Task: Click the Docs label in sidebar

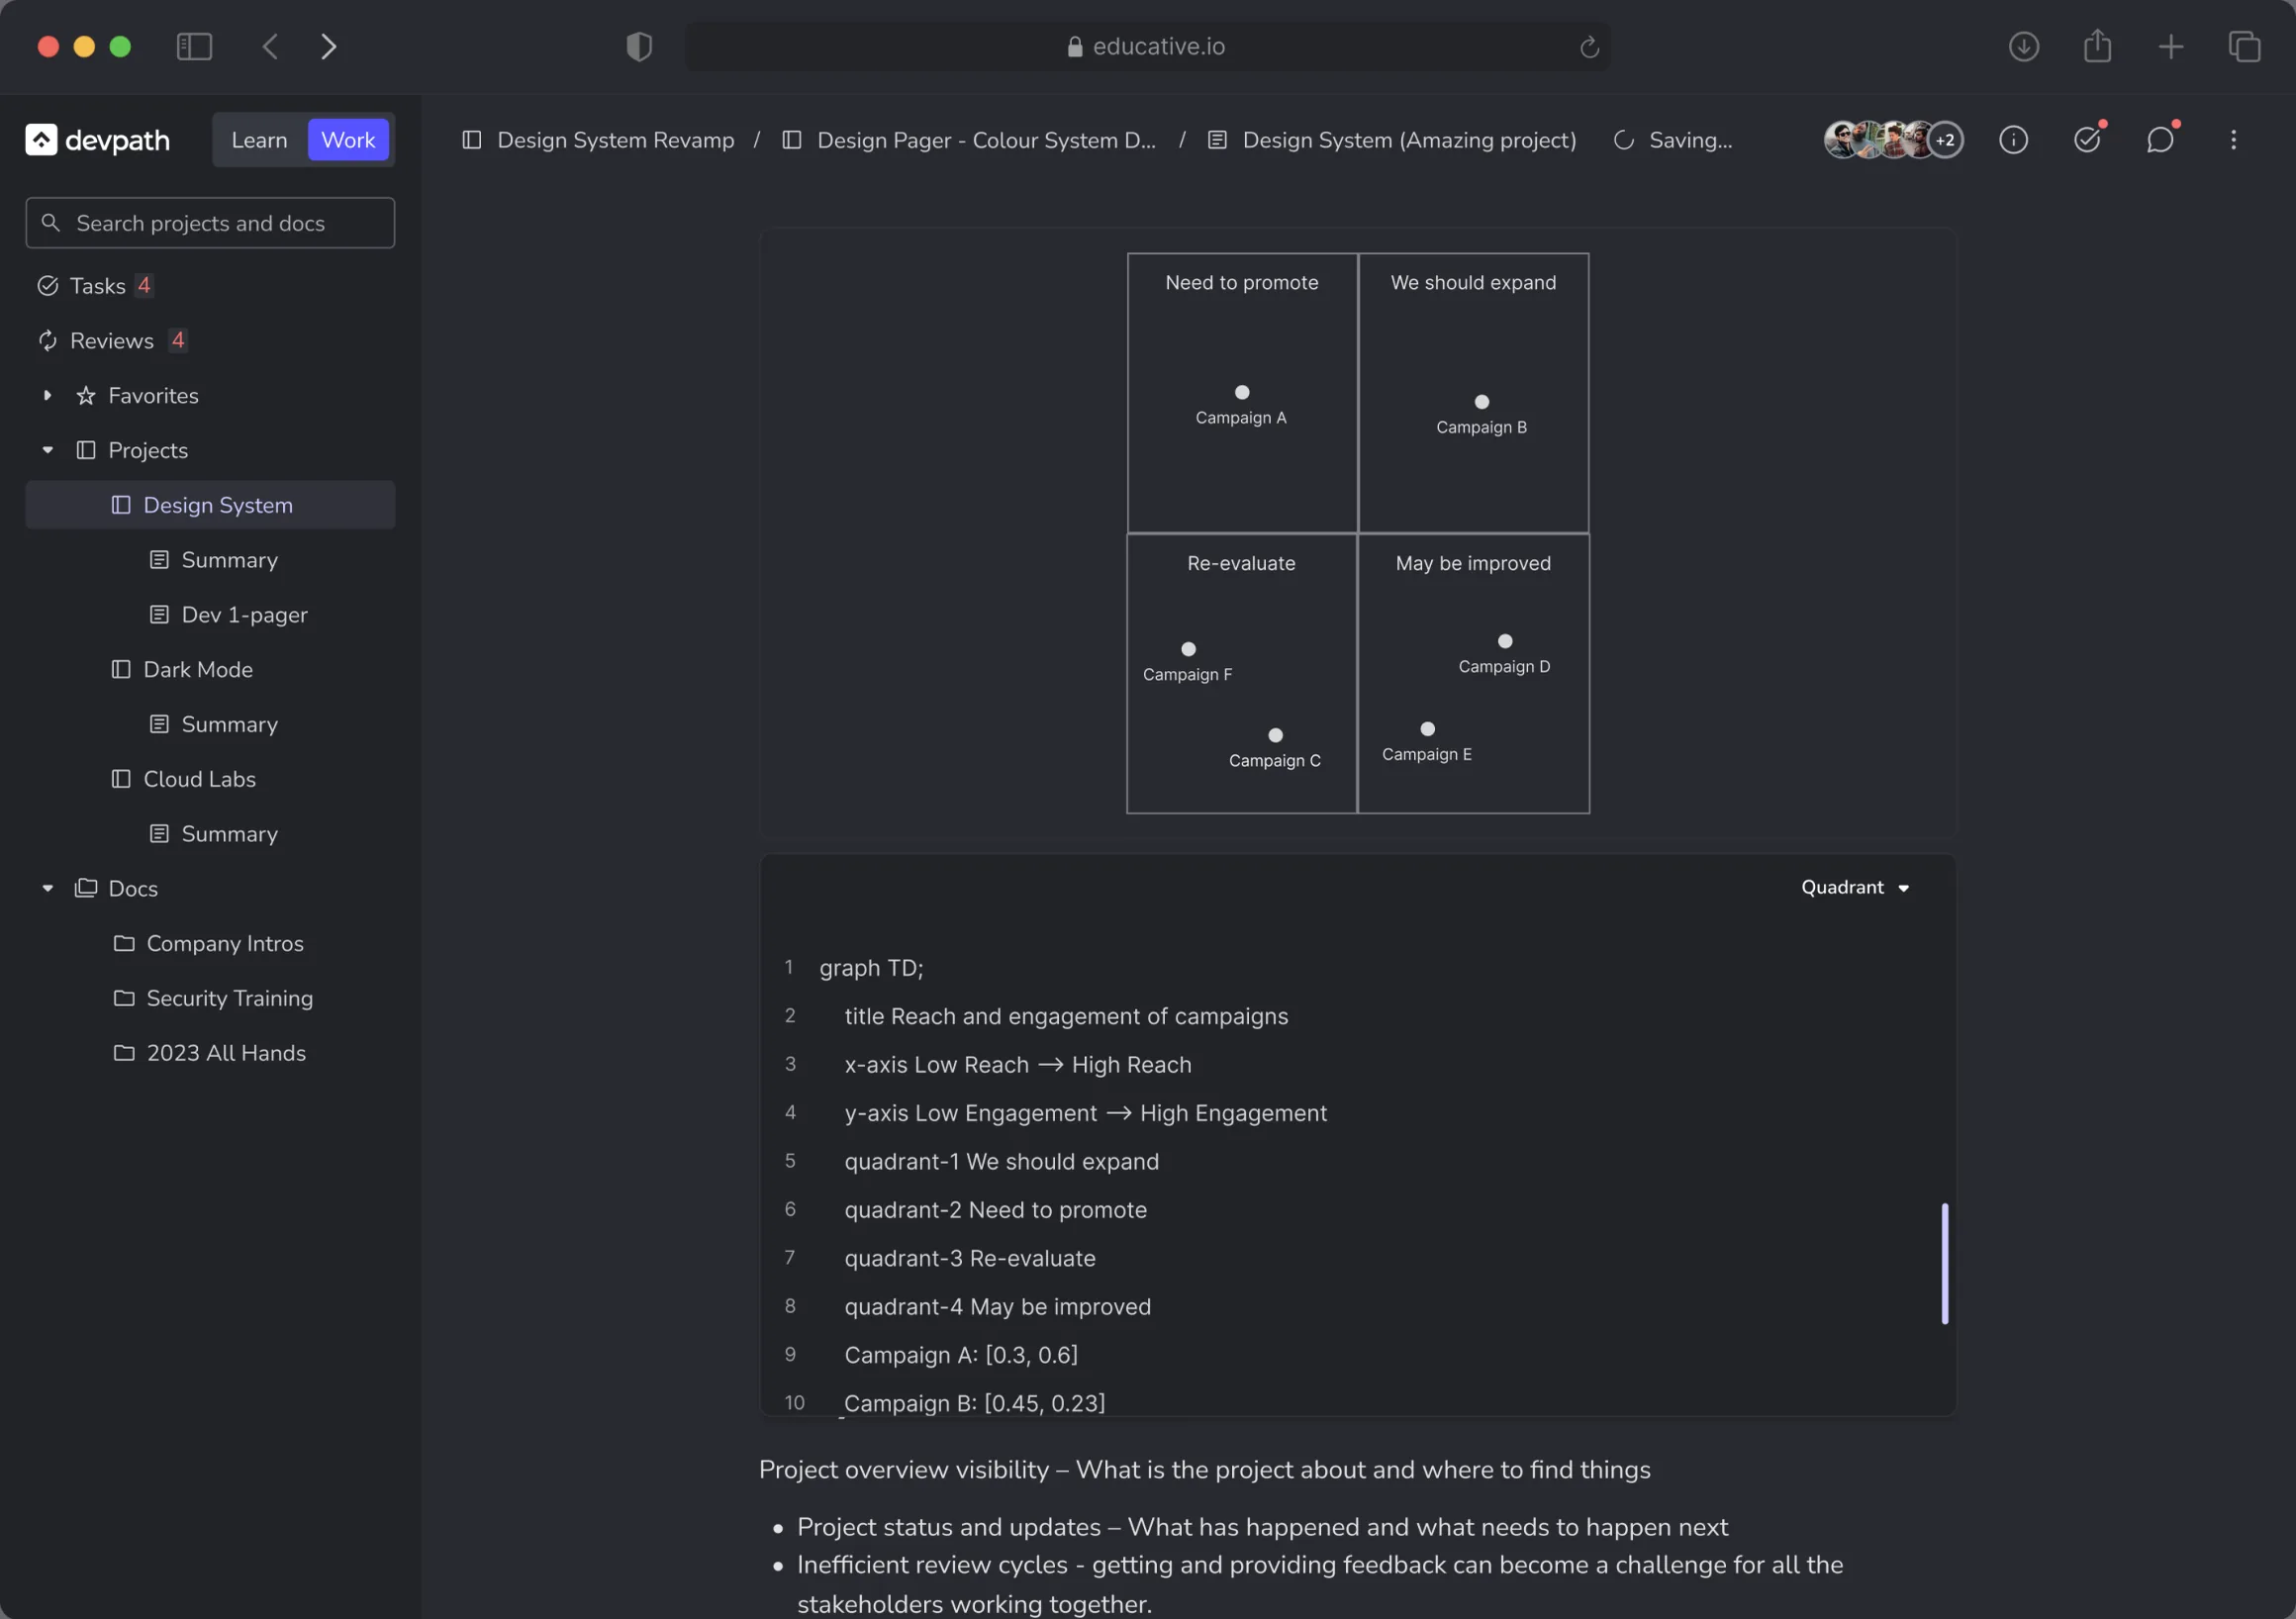Action: coord(133,888)
